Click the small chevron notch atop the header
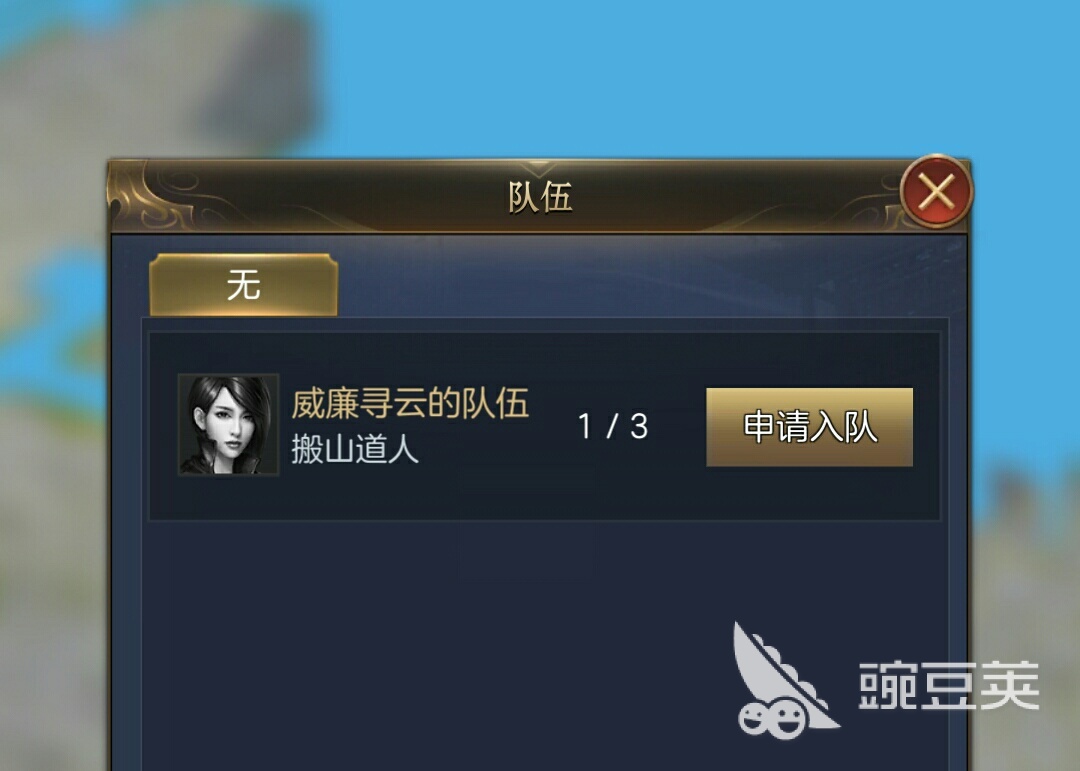The height and width of the screenshot is (771, 1080). (x=539, y=168)
